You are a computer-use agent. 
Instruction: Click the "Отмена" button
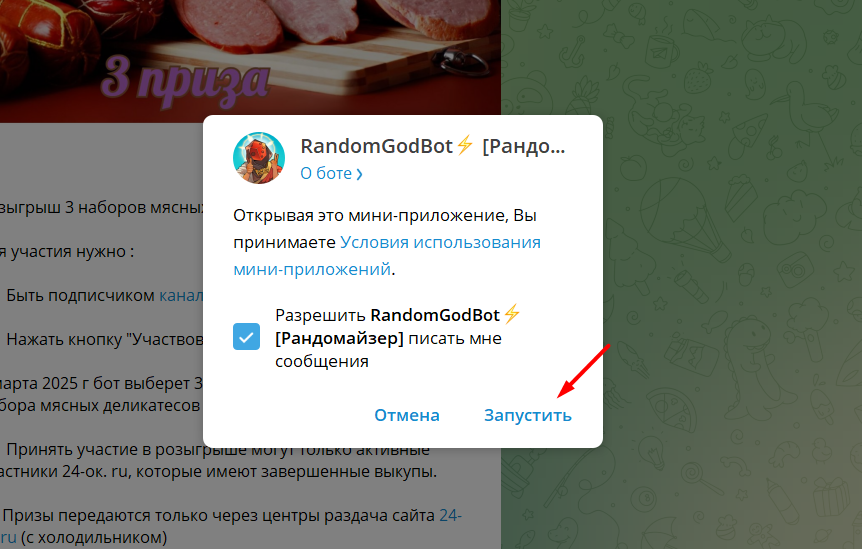pos(407,415)
